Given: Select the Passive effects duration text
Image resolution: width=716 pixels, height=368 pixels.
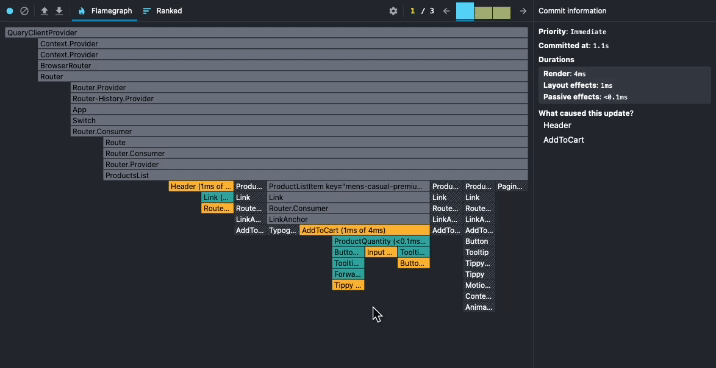Looking at the screenshot, I should pyautogui.click(x=585, y=96).
